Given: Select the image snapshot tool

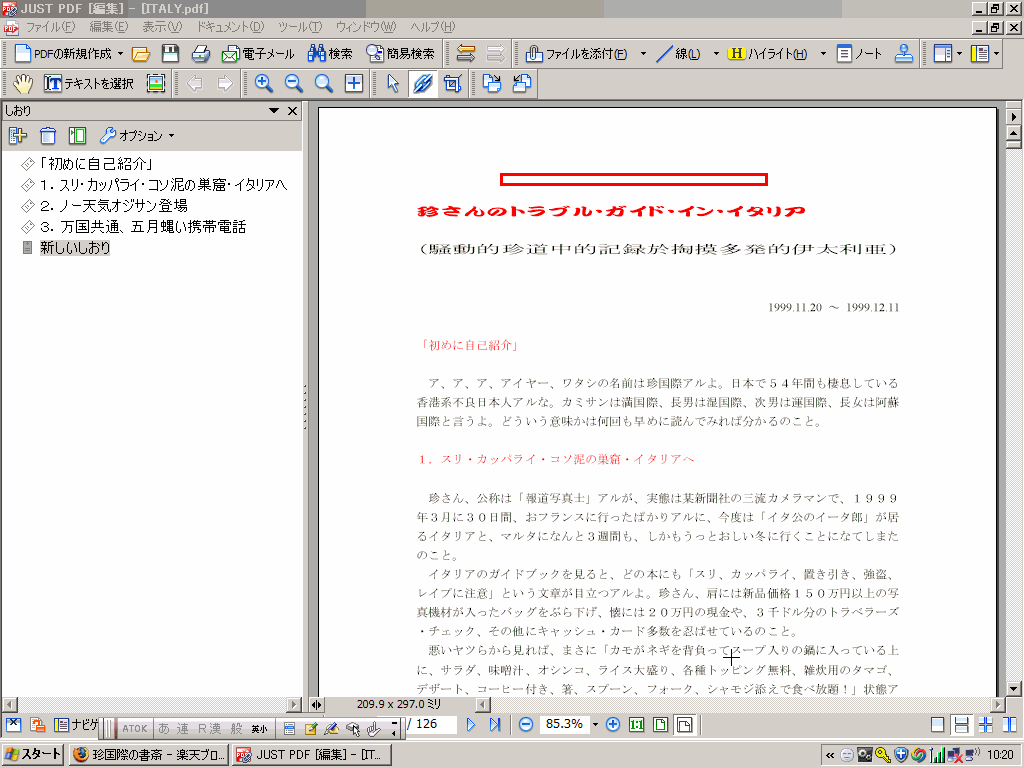Looking at the screenshot, I should (x=155, y=84).
